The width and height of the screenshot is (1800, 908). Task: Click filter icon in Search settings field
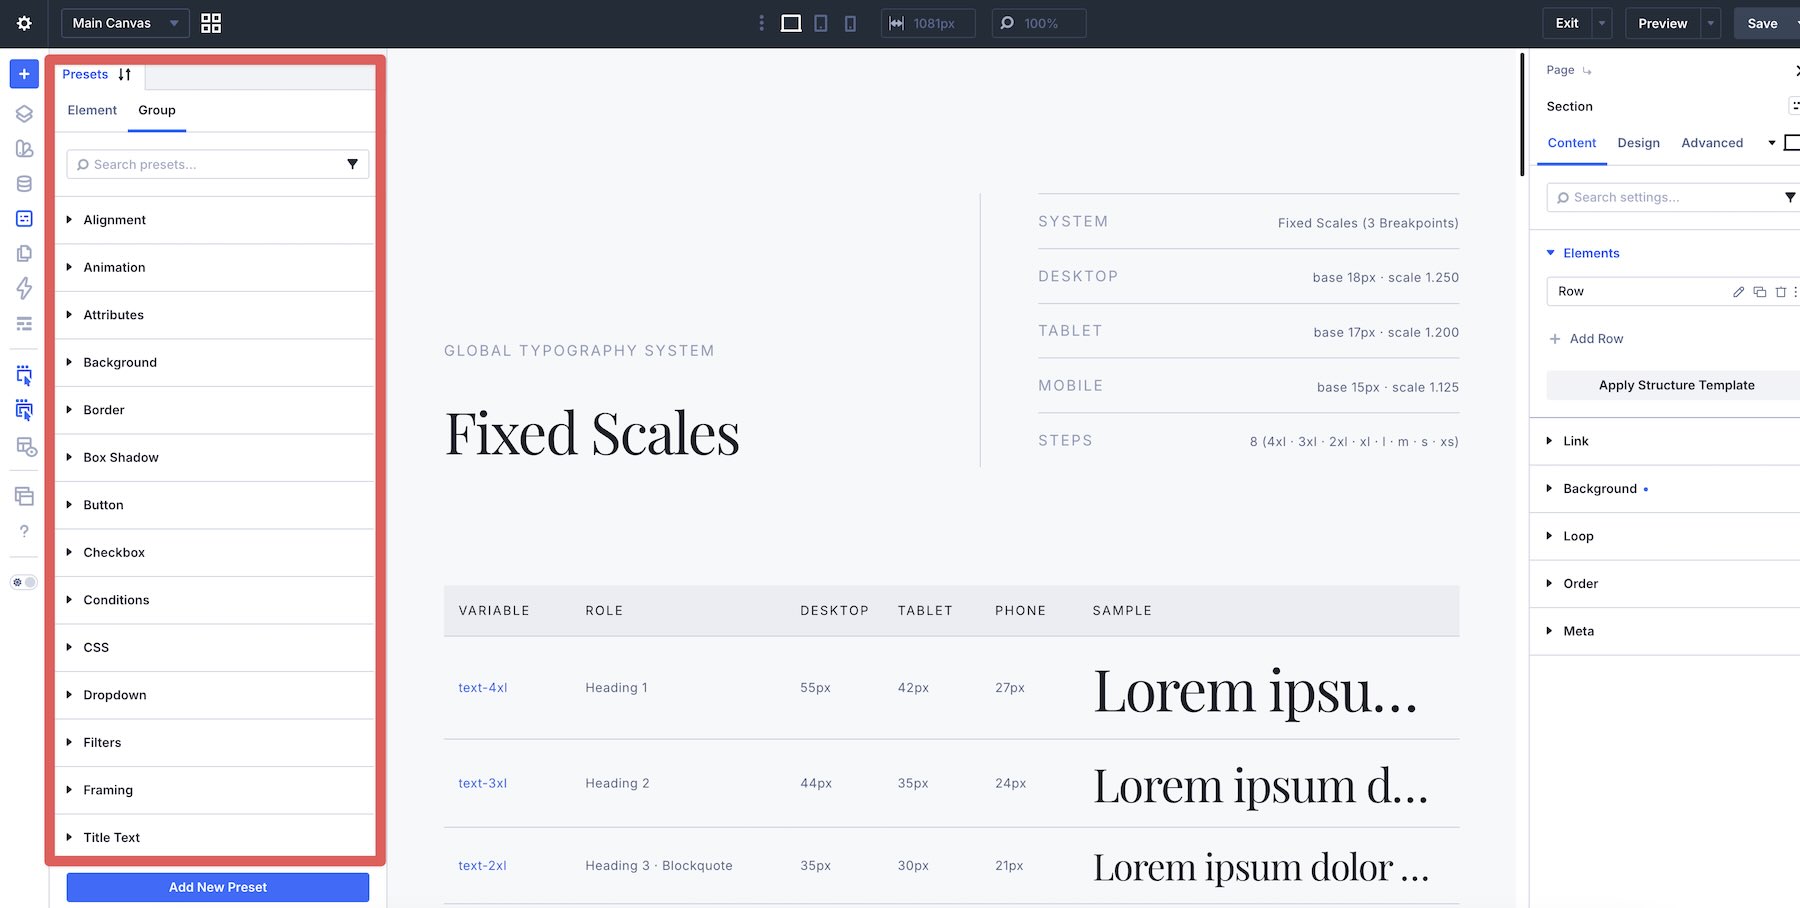pyautogui.click(x=1790, y=197)
